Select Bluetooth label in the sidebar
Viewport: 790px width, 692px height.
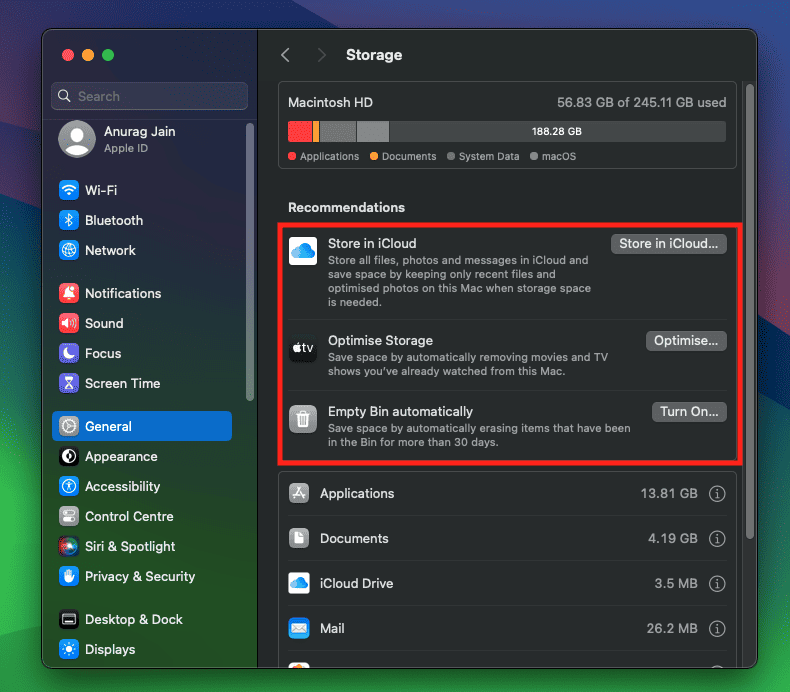(x=114, y=220)
